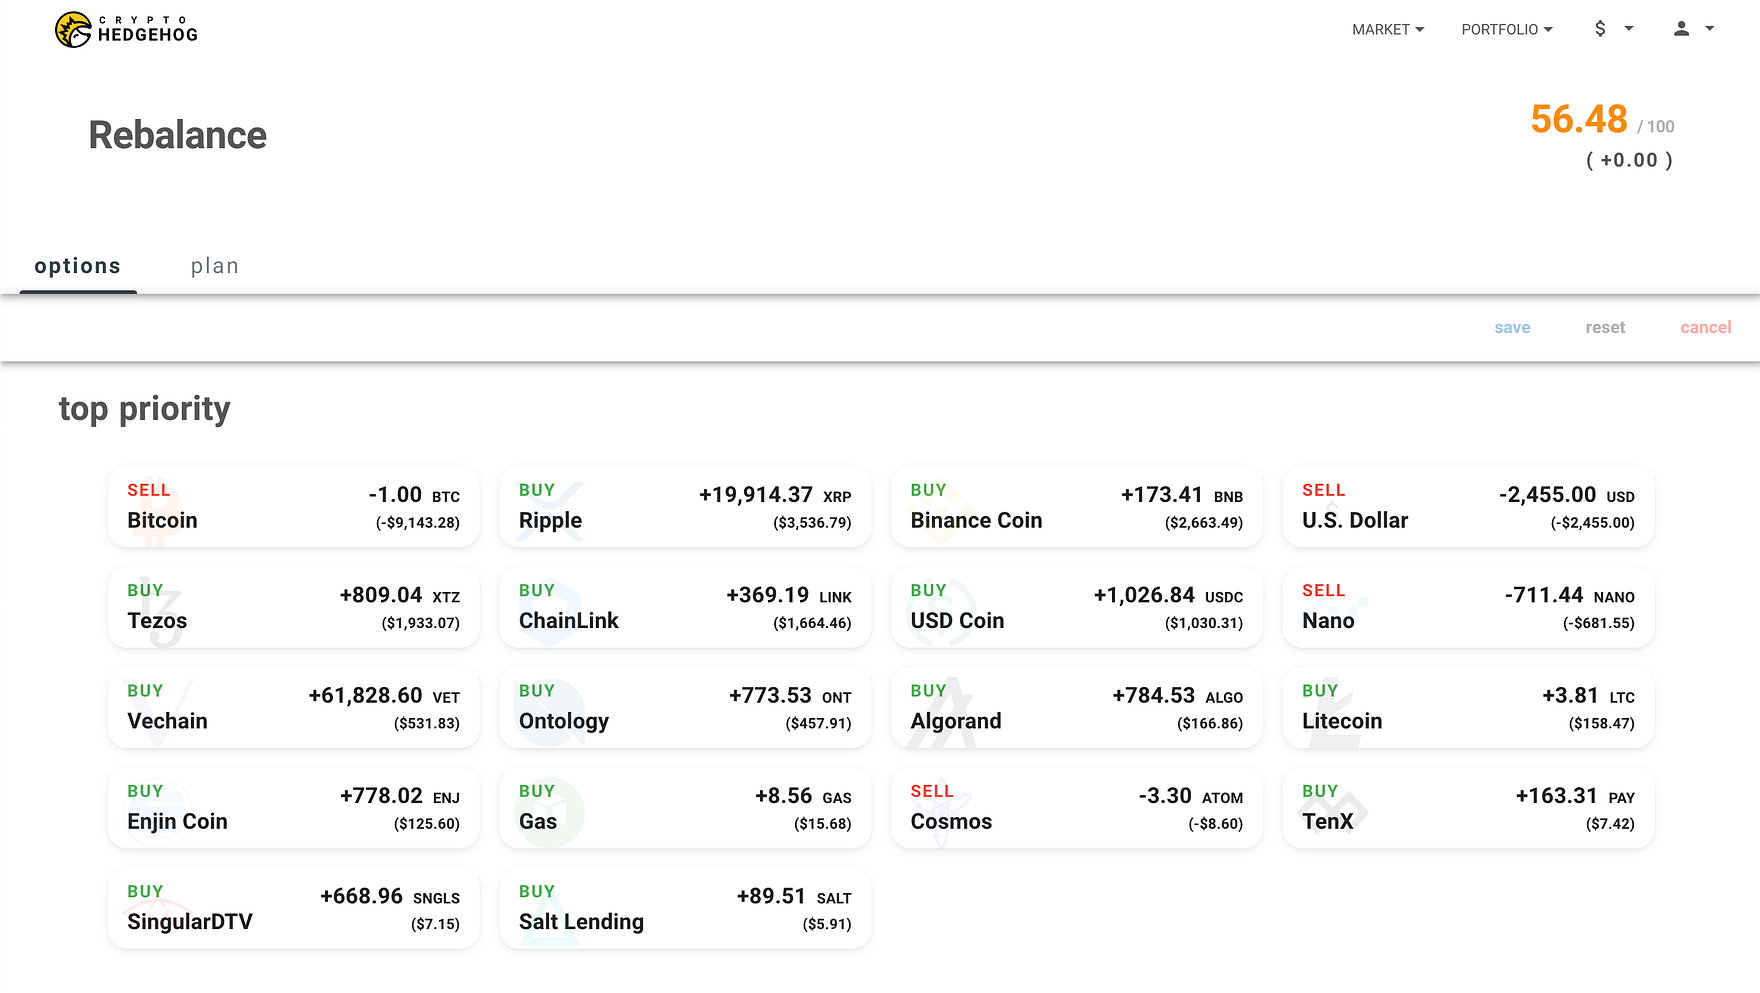Click the -1.00 BTC amount
This screenshot has height=993, width=1760.
[414, 495]
